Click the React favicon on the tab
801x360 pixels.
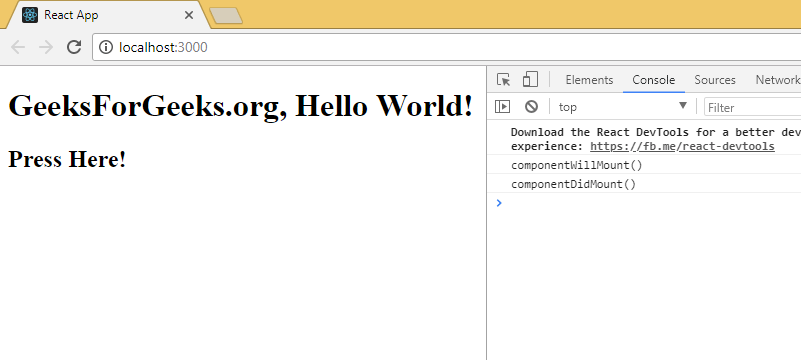pyautogui.click(x=30, y=15)
